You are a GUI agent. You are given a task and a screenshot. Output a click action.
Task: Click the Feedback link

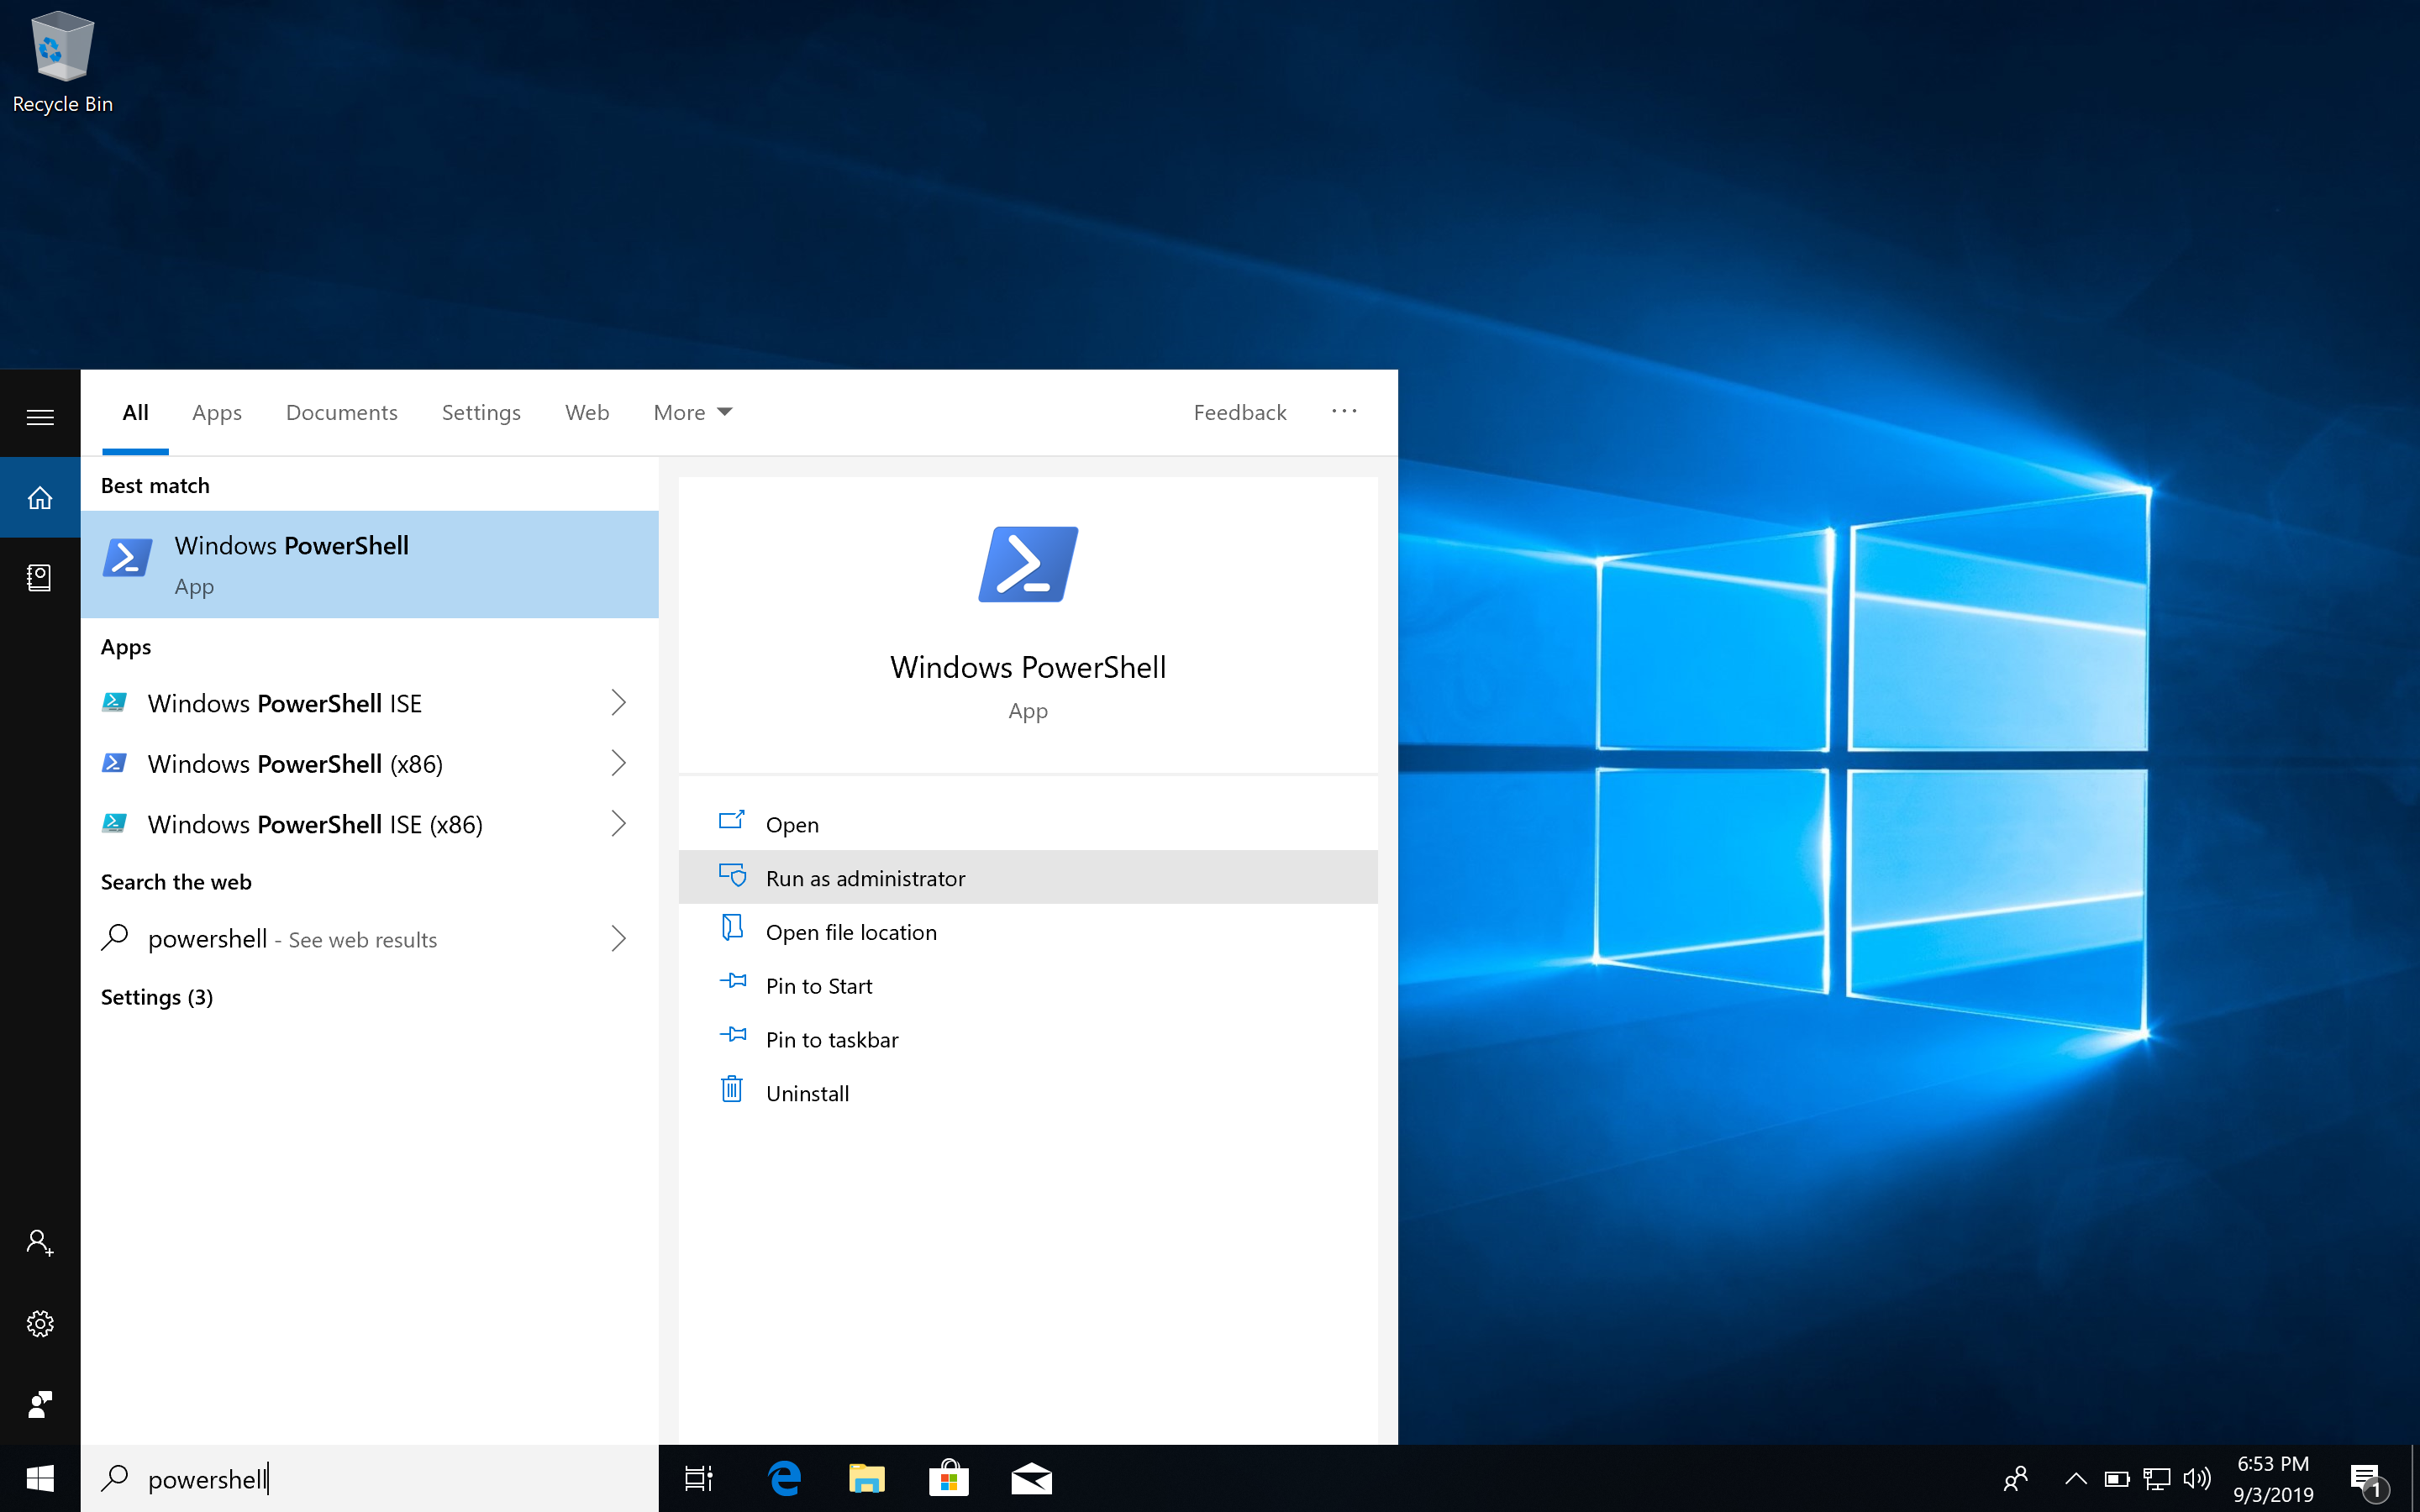(x=1239, y=412)
